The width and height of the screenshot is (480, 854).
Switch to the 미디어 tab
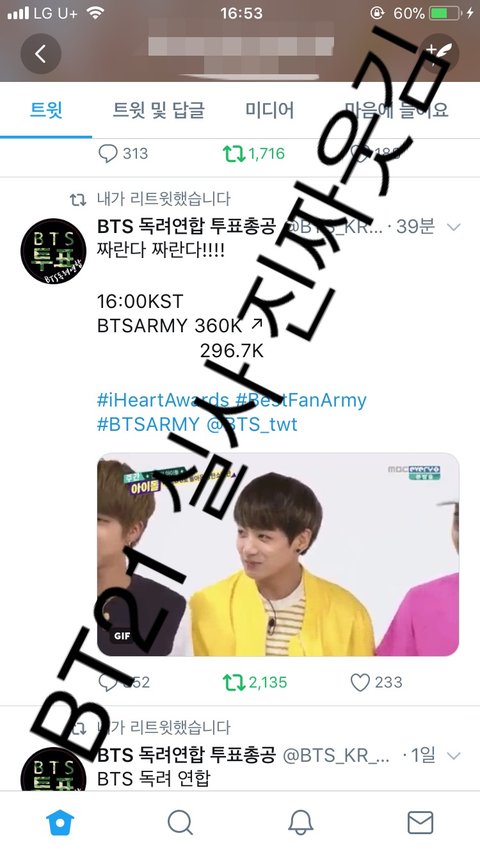pos(270,110)
